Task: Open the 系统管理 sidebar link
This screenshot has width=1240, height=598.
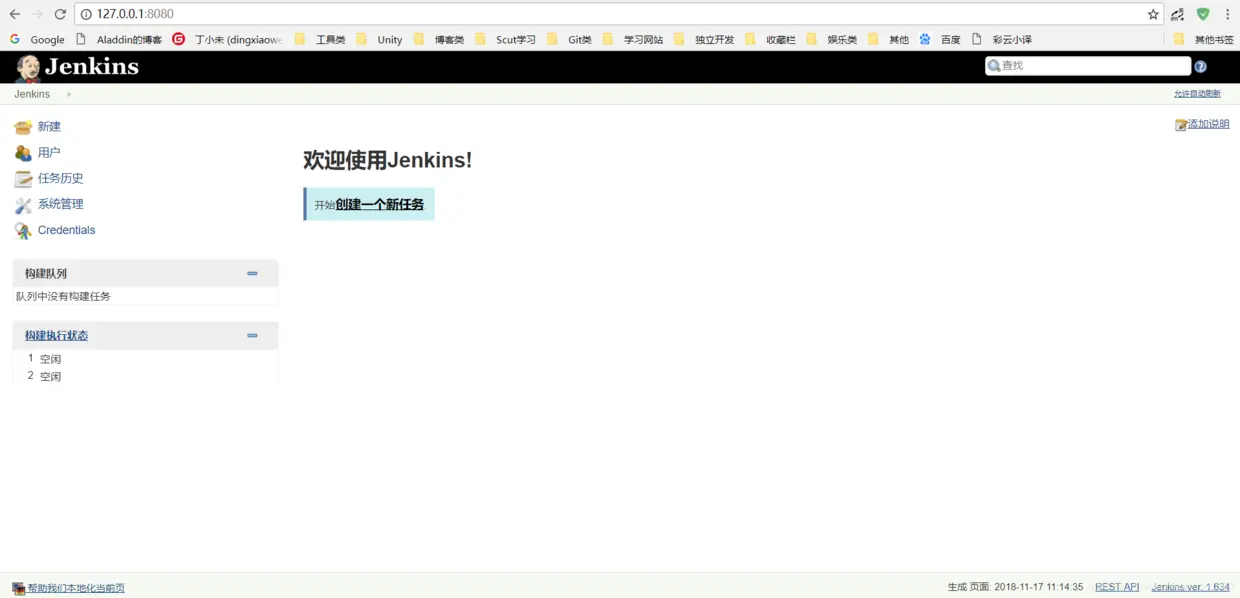Action: point(61,204)
